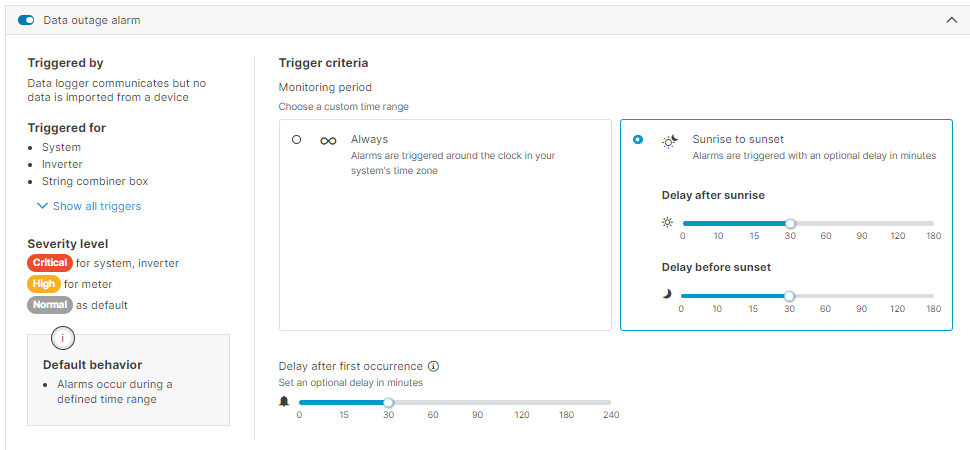Viewport: 970px width, 450px height.
Task: Click the High severity badge
Action: [44, 284]
